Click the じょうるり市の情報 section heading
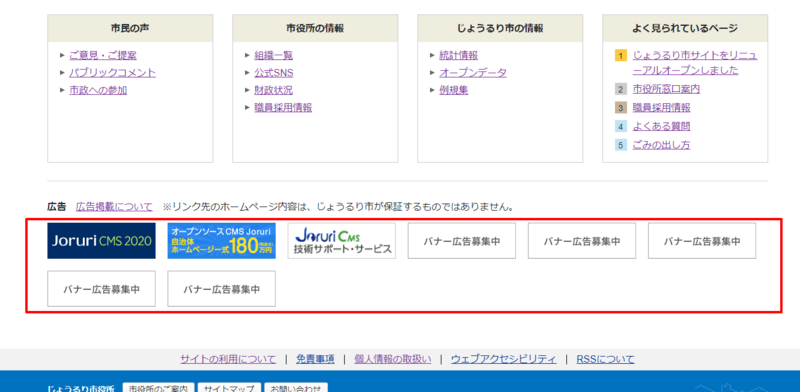This screenshot has height=392, width=800. click(x=500, y=28)
